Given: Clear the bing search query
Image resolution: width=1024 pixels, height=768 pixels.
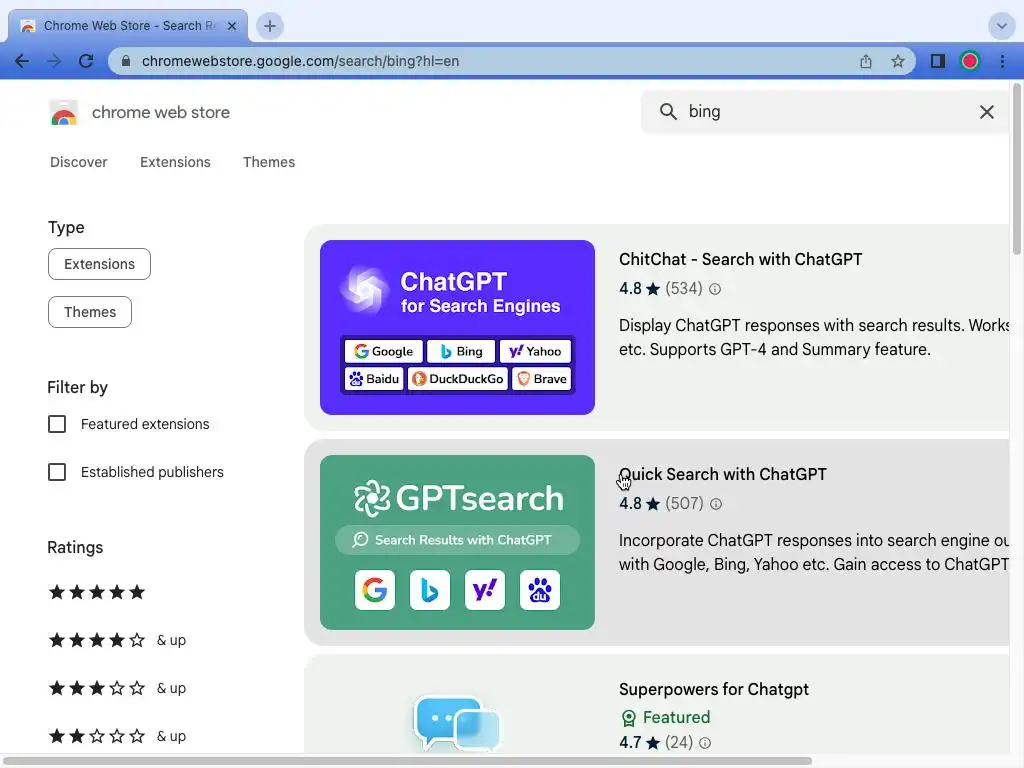Looking at the screenshot, I should coord(987,112).
